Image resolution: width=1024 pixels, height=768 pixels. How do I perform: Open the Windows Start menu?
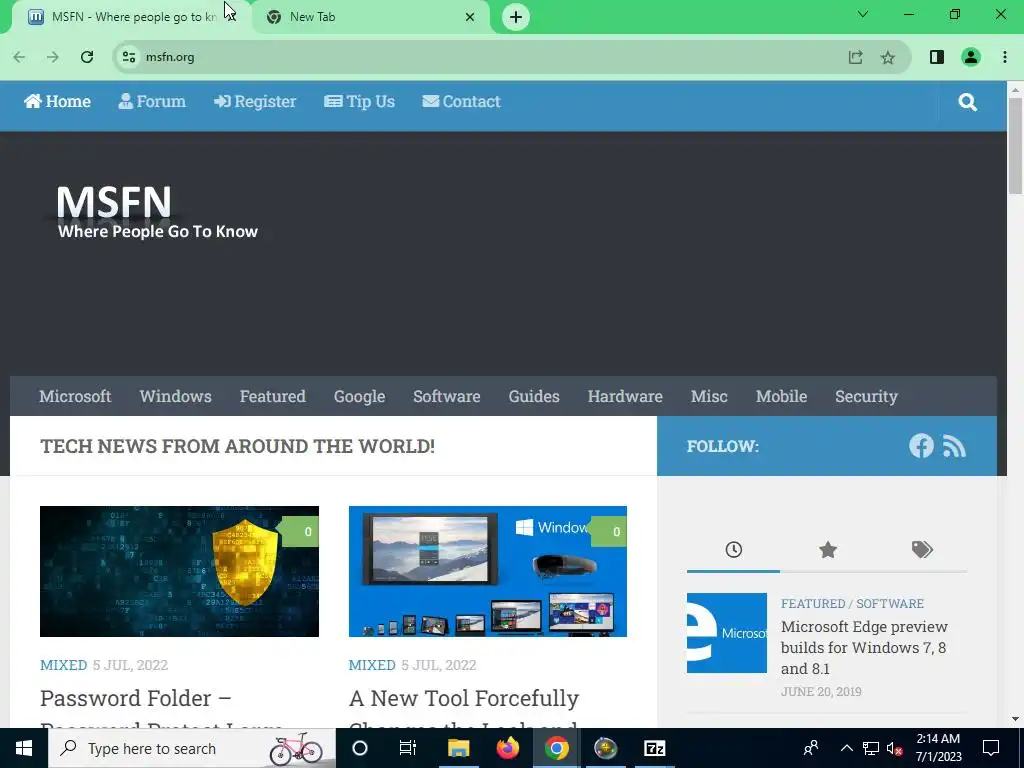(24, 748)
